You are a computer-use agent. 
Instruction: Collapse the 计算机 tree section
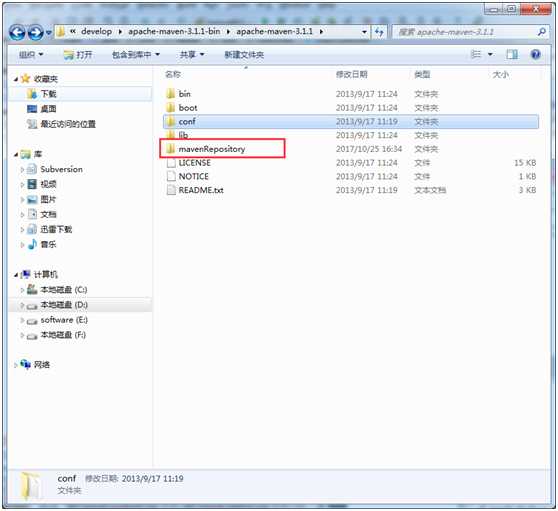click(16, 275)
